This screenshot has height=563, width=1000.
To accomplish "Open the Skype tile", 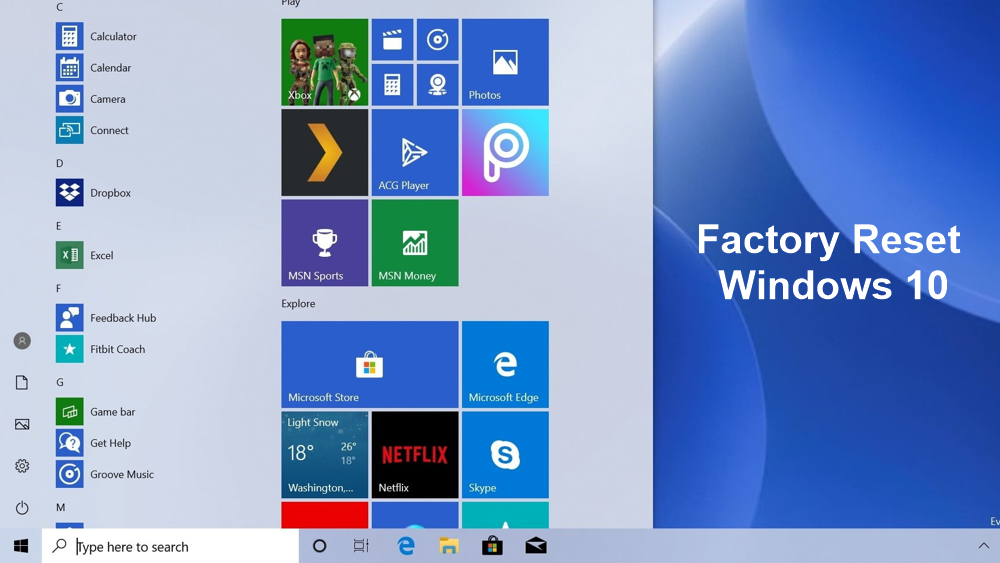I will [x=505, y=455].
